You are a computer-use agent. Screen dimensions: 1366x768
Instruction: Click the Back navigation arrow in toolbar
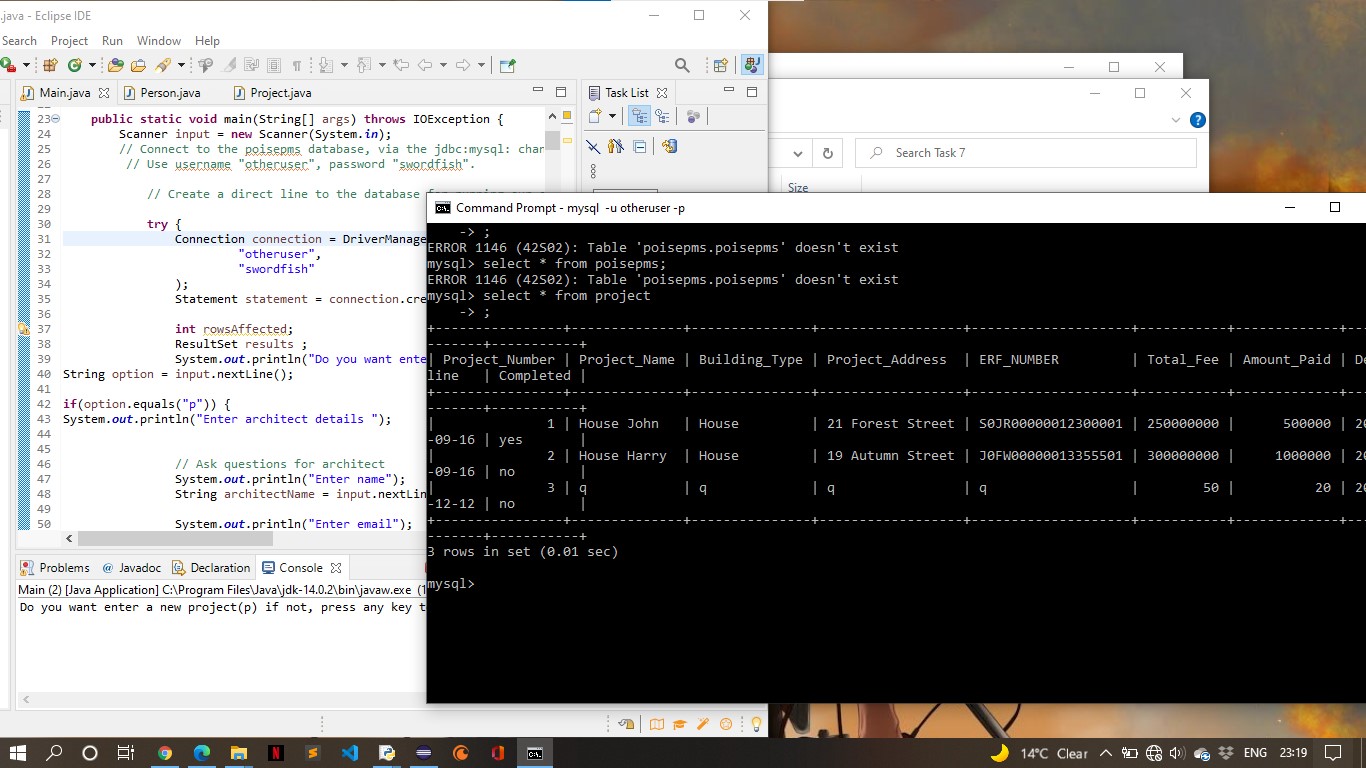425,65
